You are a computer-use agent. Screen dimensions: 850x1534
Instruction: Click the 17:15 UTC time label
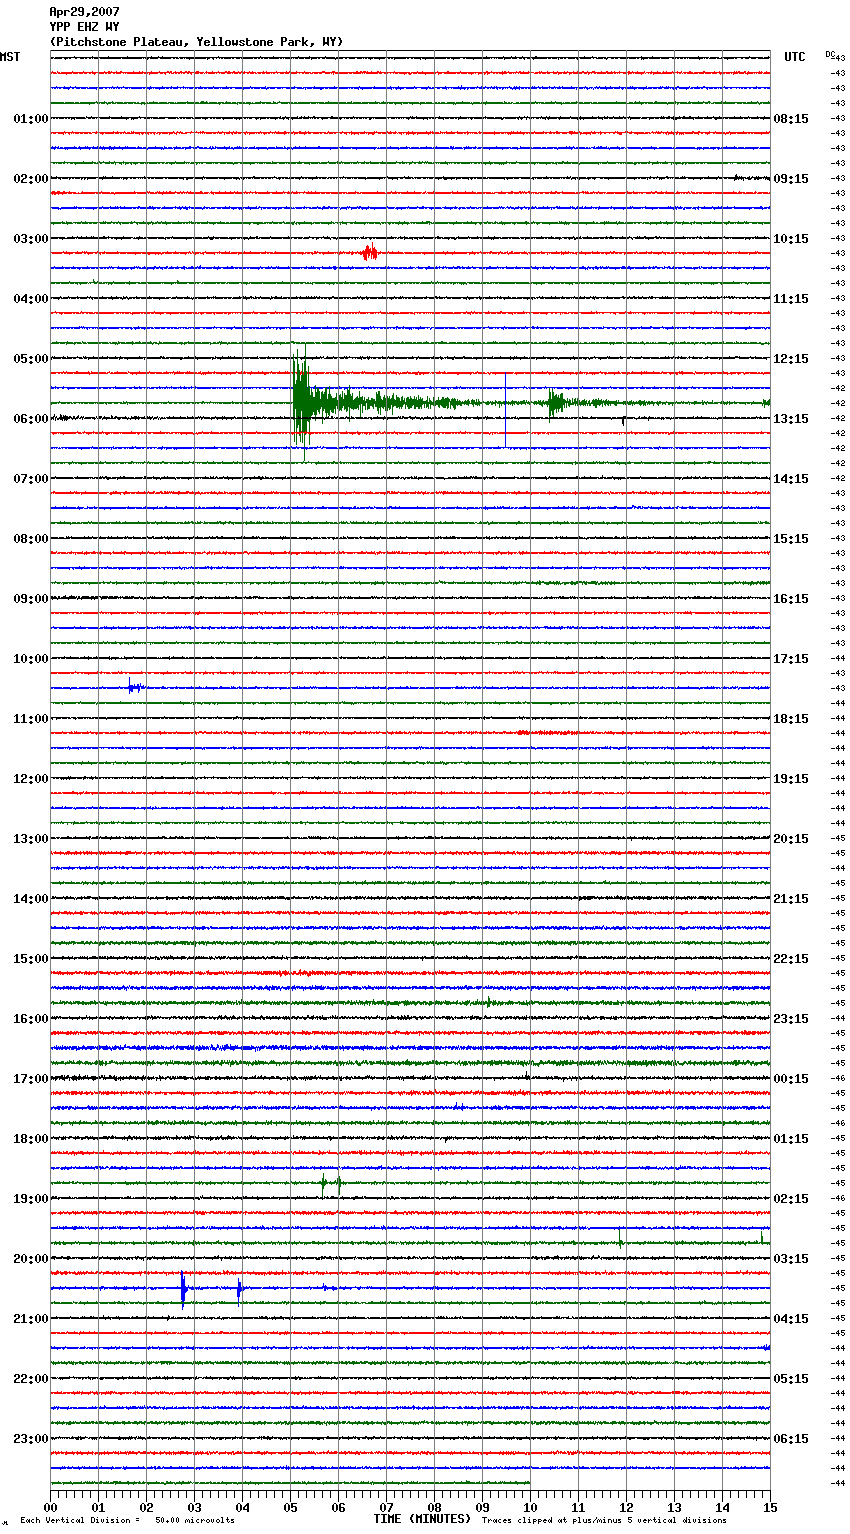pyautogui.click(x=791, y=659)
